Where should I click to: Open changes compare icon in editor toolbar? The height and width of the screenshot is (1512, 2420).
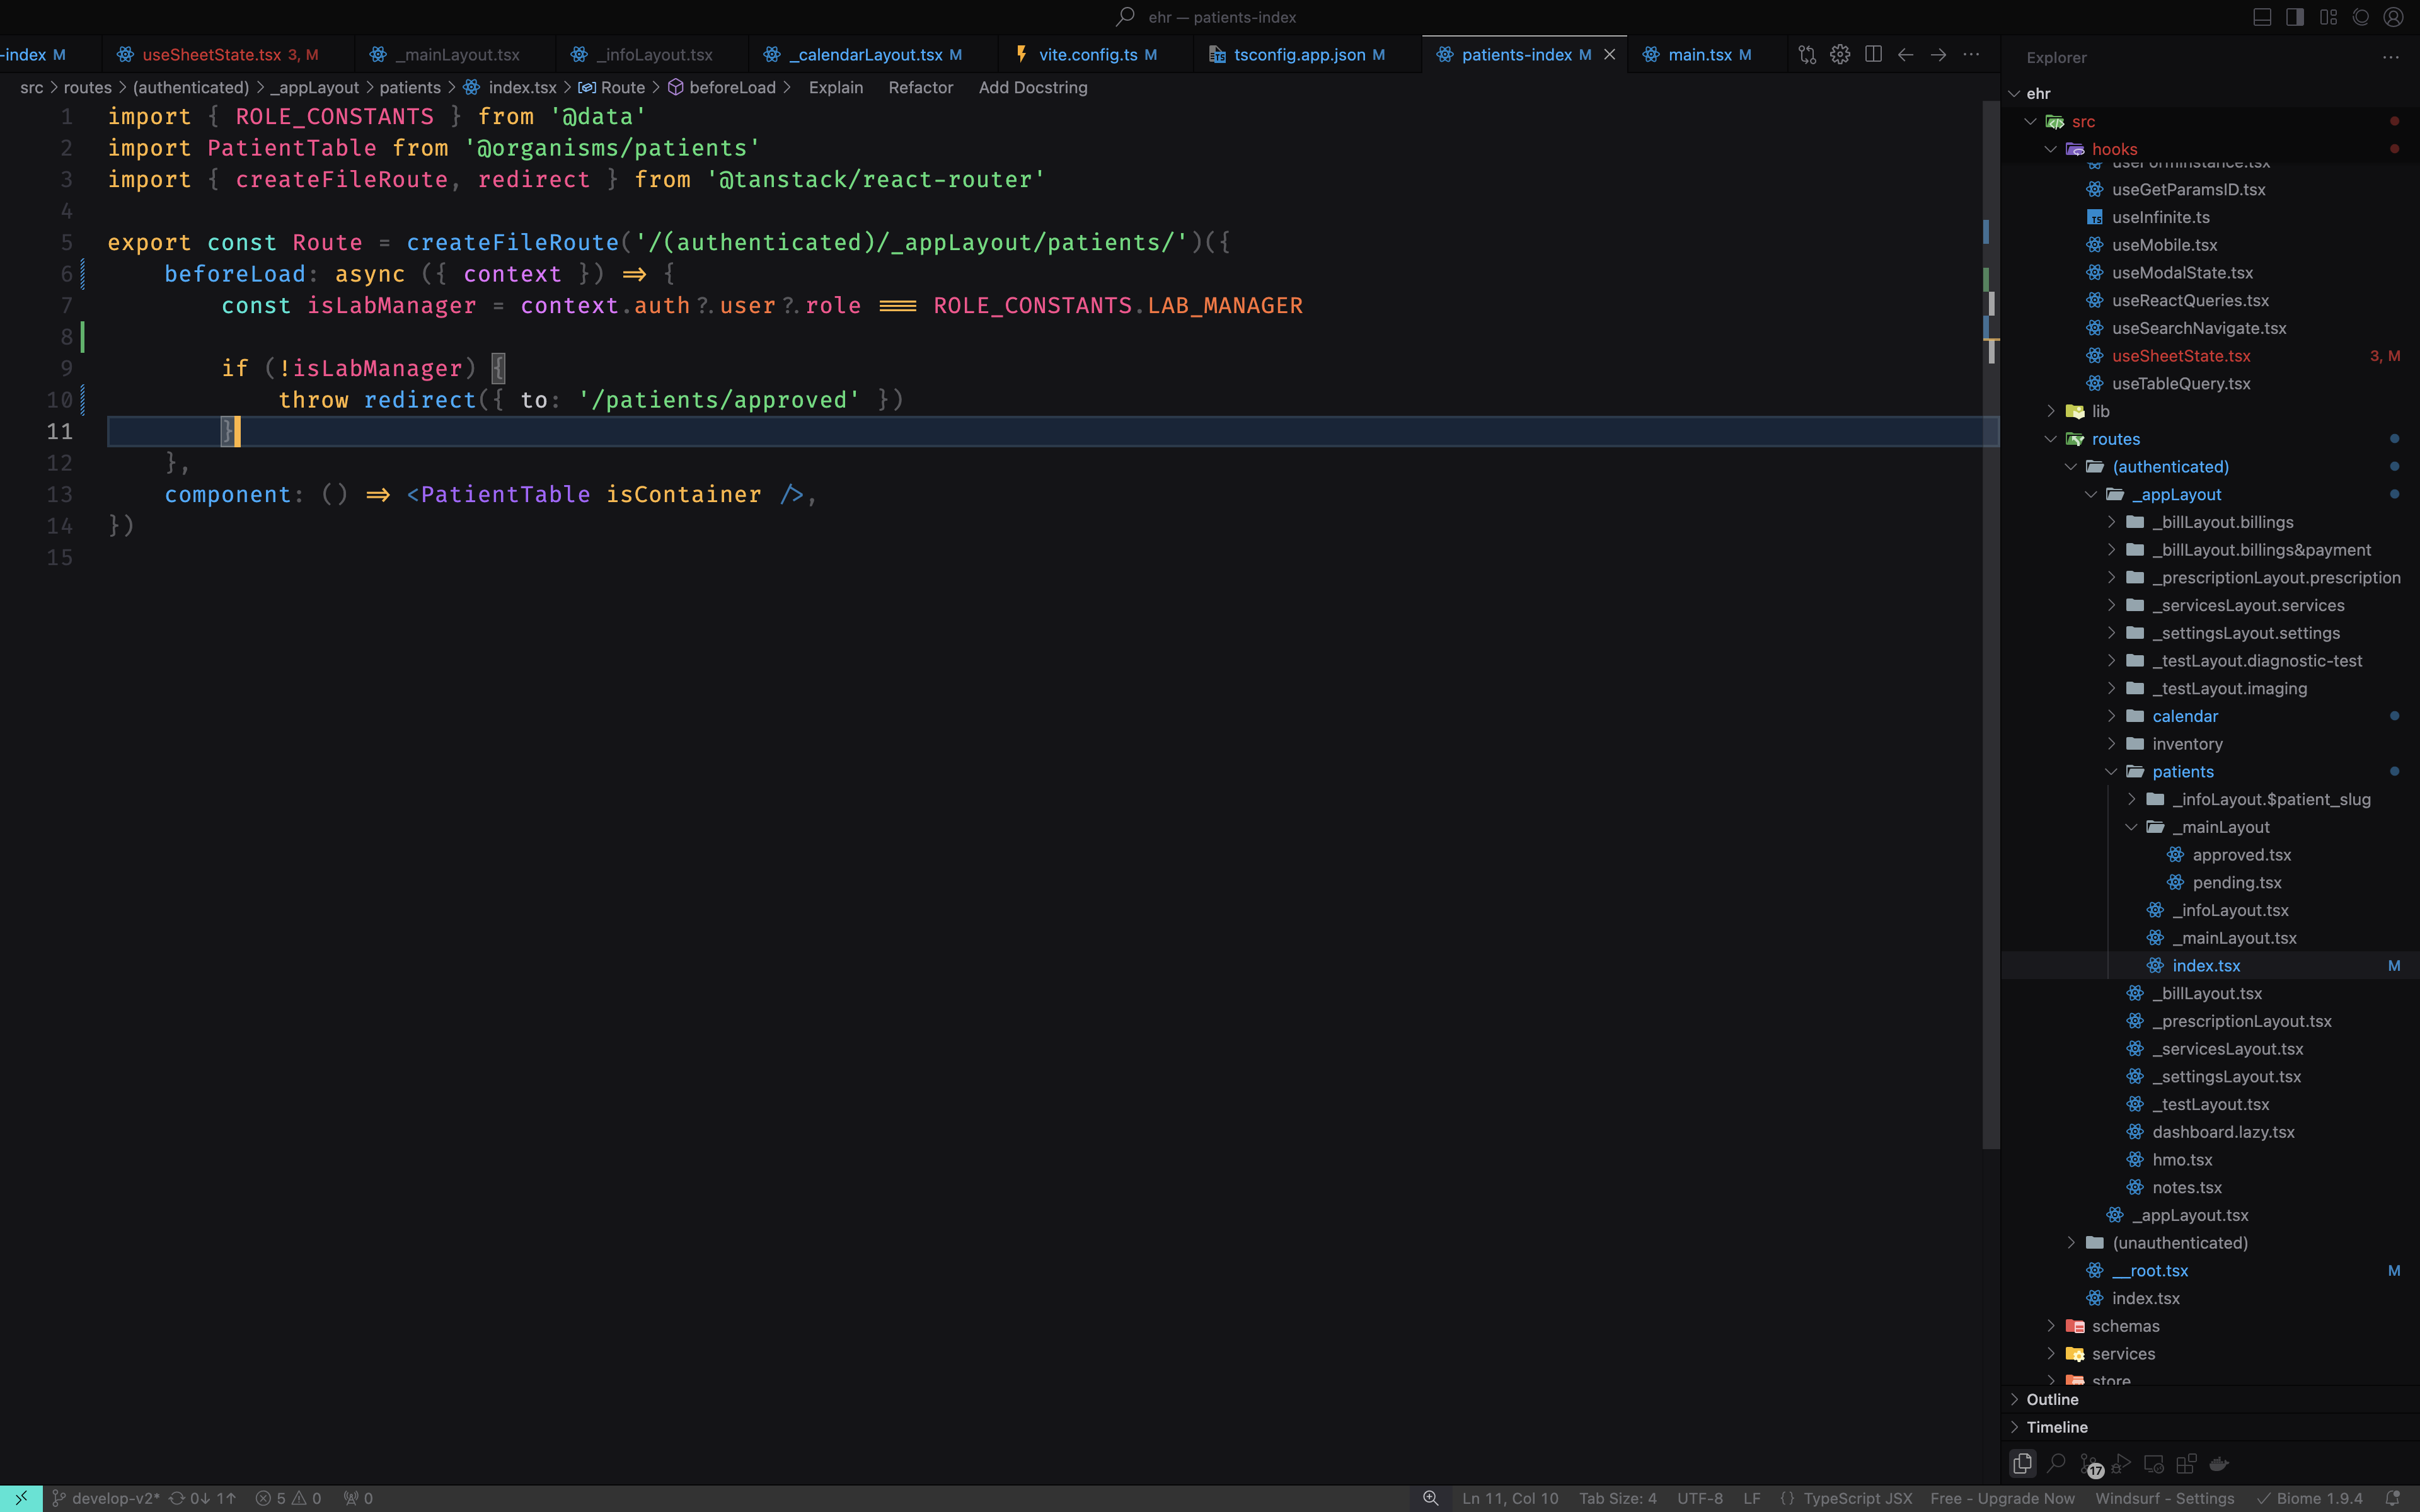pos(1807,55)
